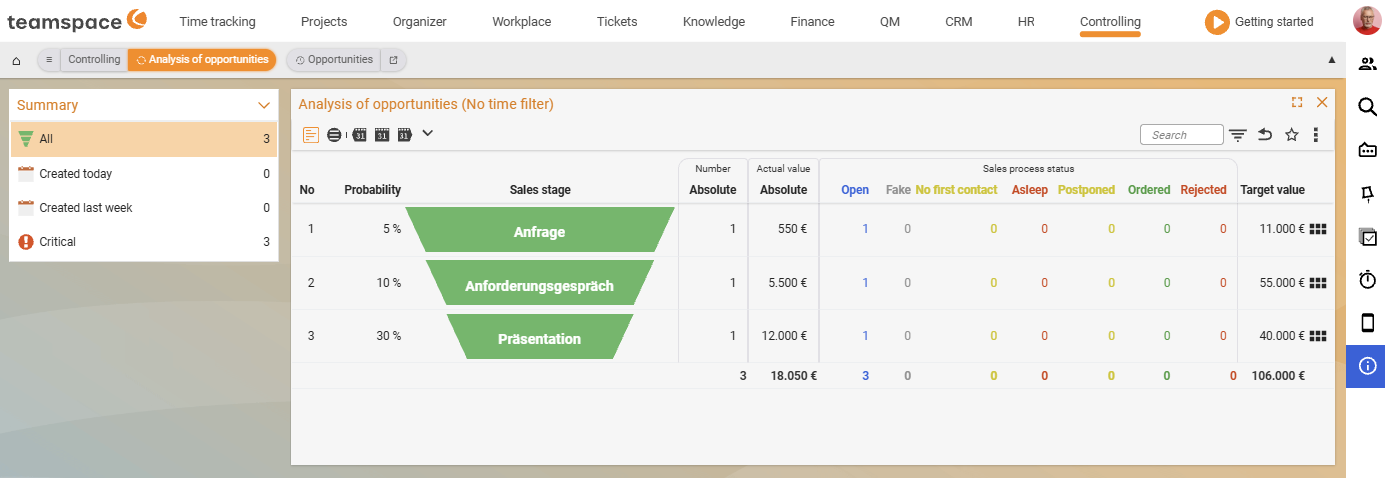
Task: Go to next period calendar icon
Action: (405, 134)
